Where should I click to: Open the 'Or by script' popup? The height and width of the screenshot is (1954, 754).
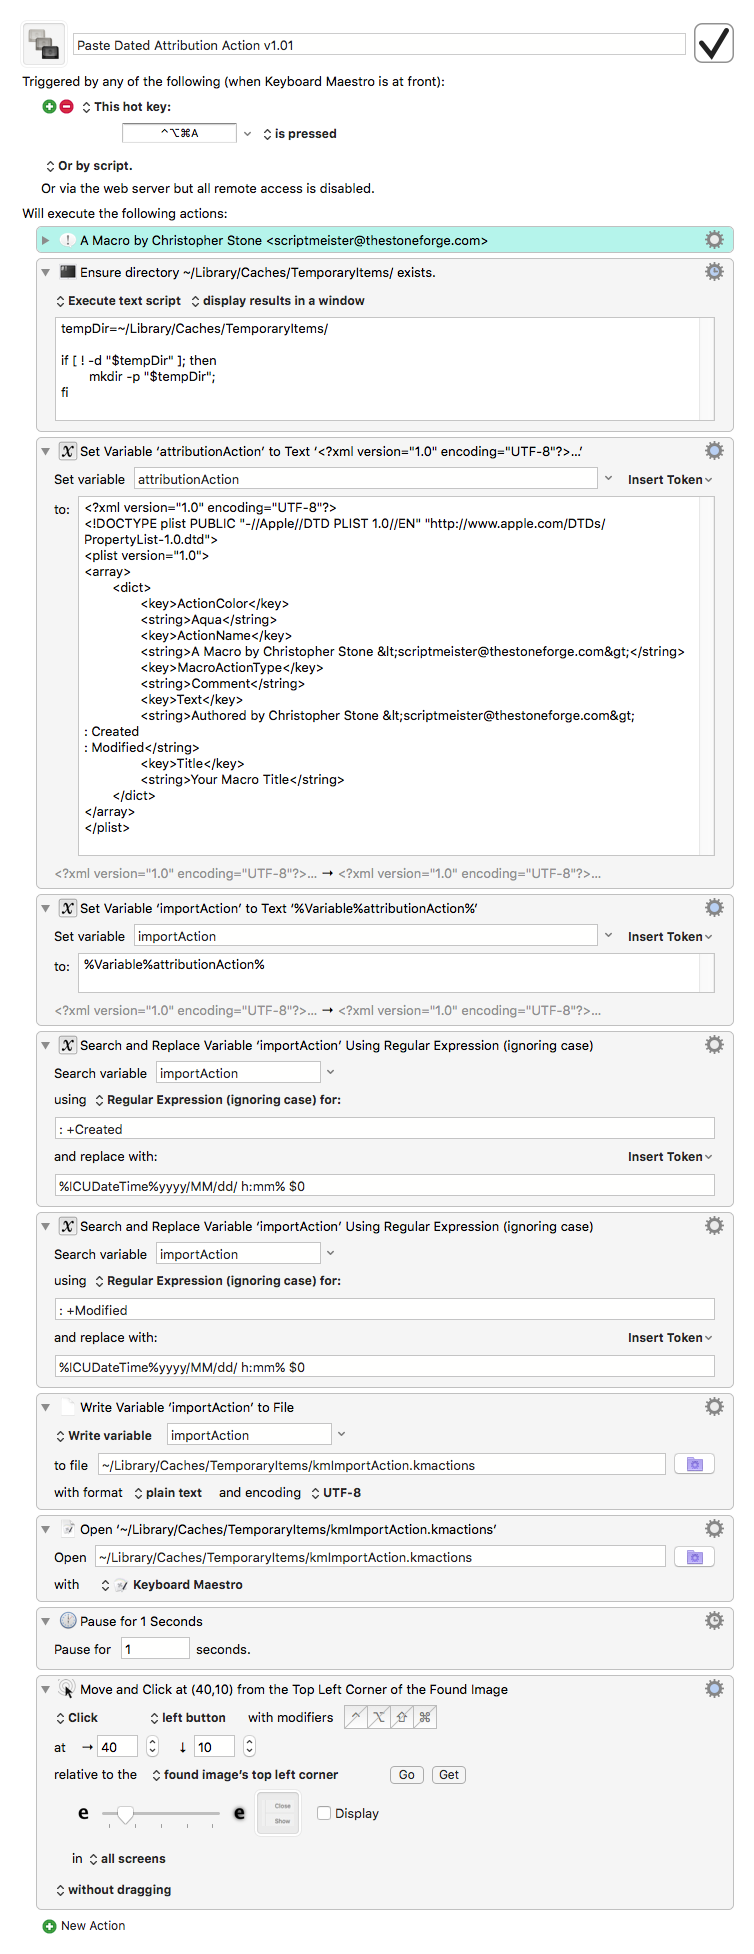pos(88,166)
